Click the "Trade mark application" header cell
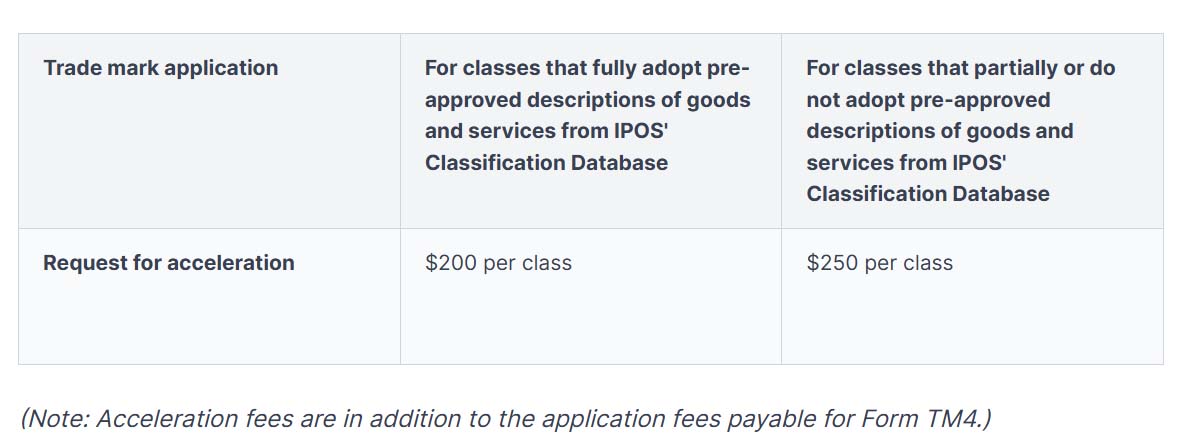The image size is (1182, 446). (x=160, y=69)
